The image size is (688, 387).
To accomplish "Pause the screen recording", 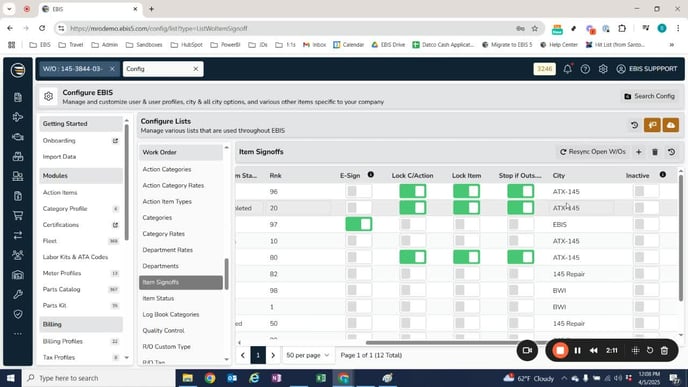I will (x=577, y=350).
